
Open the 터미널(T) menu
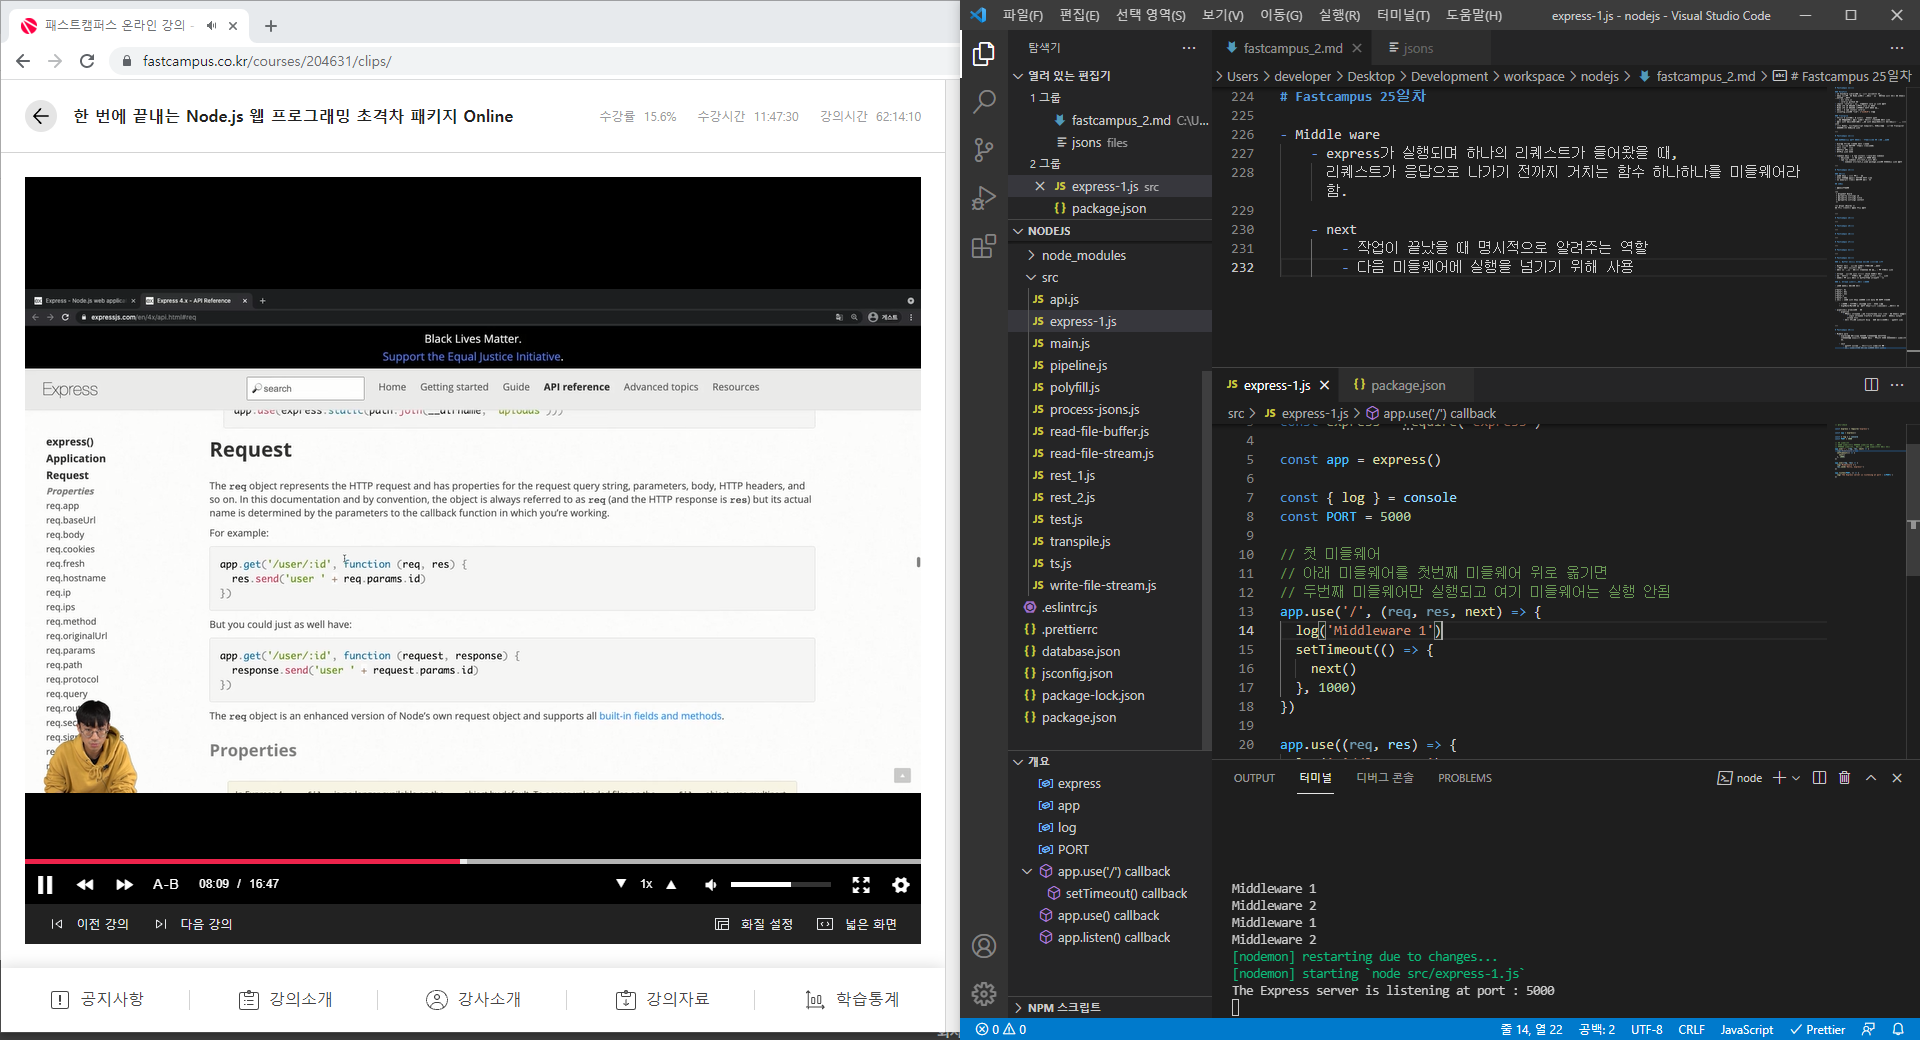(1403, 15)
